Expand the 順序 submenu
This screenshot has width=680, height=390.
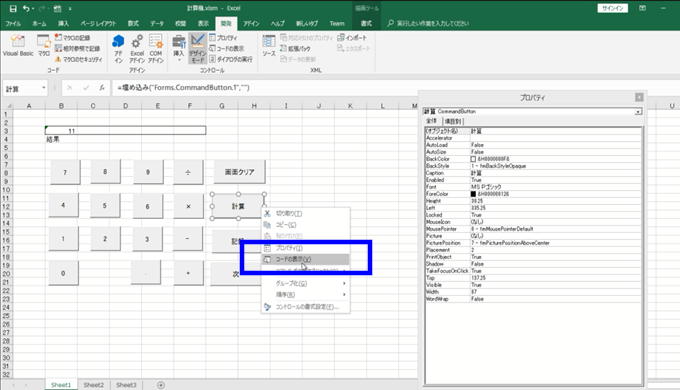tap(305, 295)
